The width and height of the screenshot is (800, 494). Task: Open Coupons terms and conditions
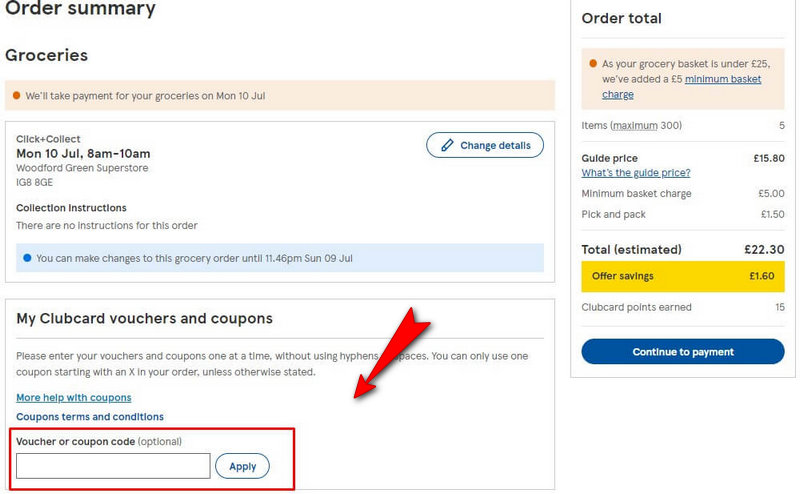(x=90, y=417)
